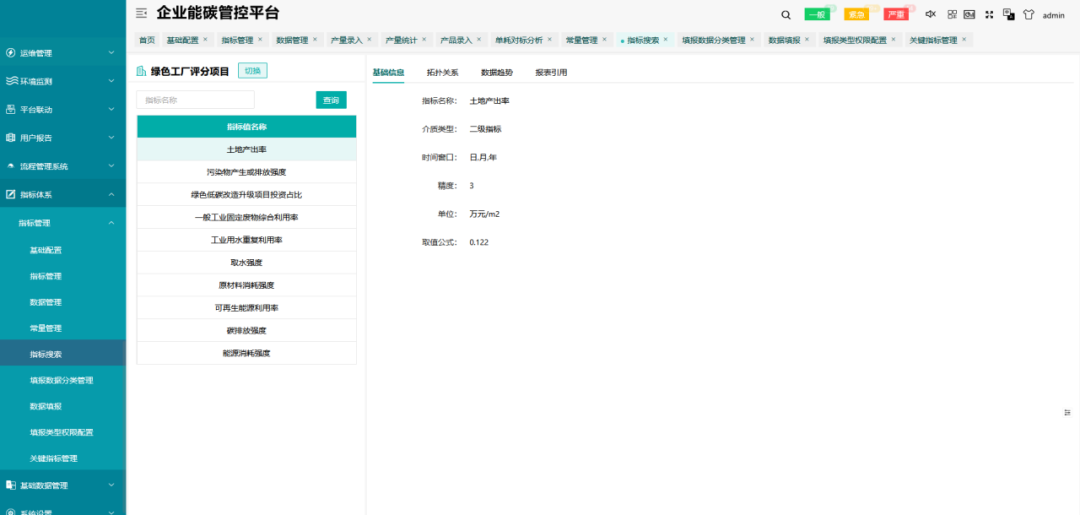Image resolution: width=1080 pixels, height=515 pixels.
Task: Close the 单耗对标分析 tab
Action: (549, 39)
